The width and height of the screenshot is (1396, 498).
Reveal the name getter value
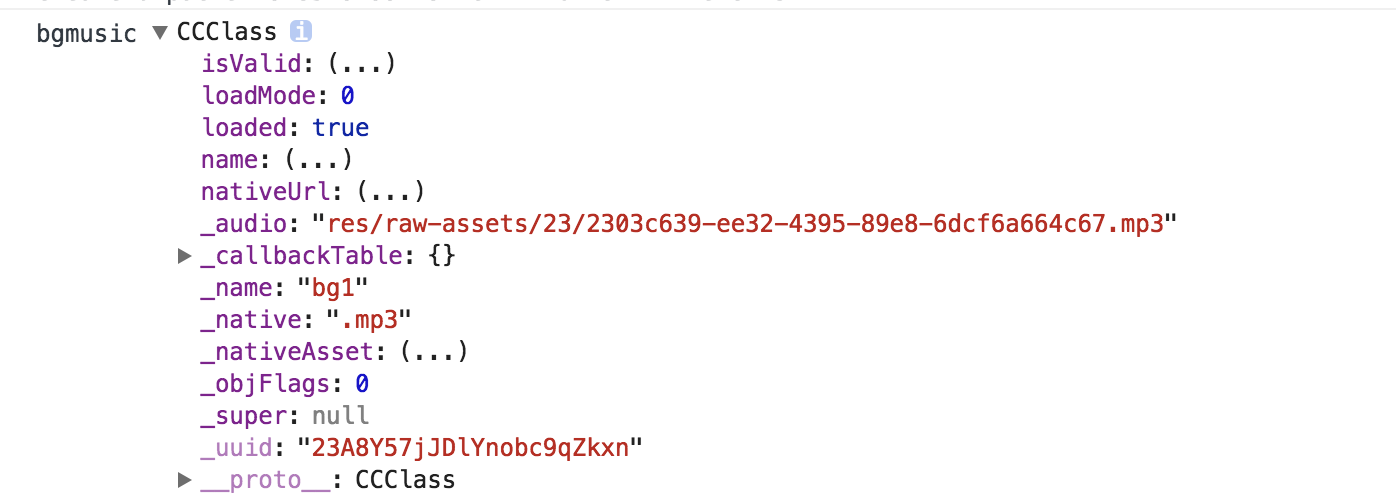tap(318, 160)
